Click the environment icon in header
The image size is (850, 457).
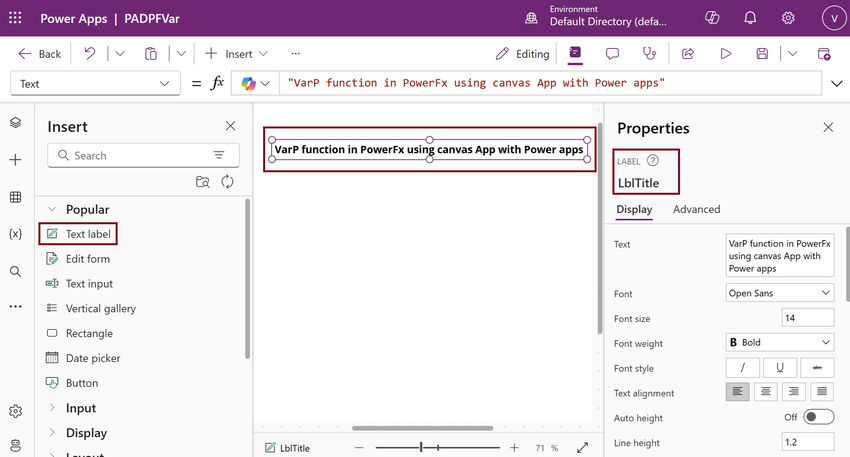tap(531, 18)
